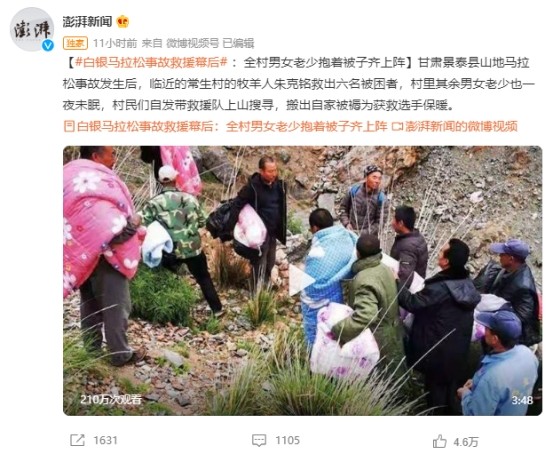Image resolution: width=554 pixels, height=454 pixels.
Task: Click the comment count 1105
Action: pyautogui.click(x=288, y=441)
